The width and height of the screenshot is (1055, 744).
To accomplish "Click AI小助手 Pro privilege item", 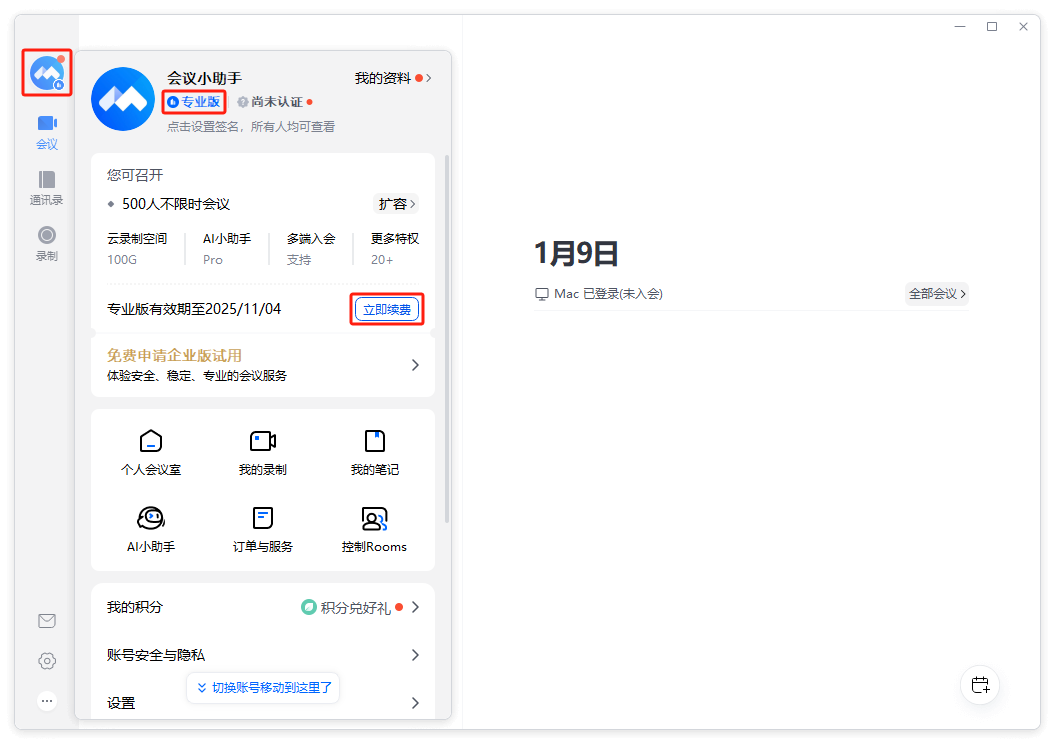I will coord(227,249).
